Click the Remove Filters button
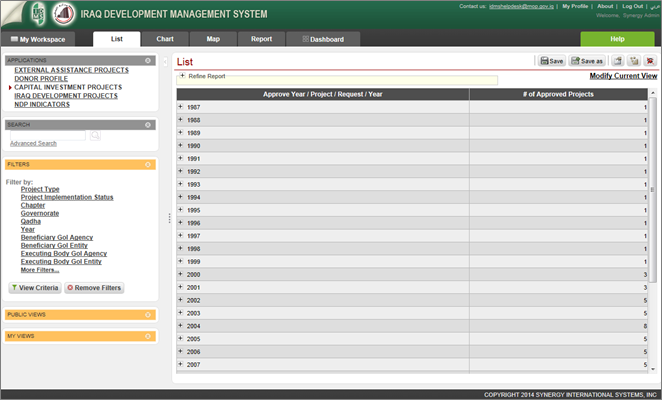 tap(94, 288)
